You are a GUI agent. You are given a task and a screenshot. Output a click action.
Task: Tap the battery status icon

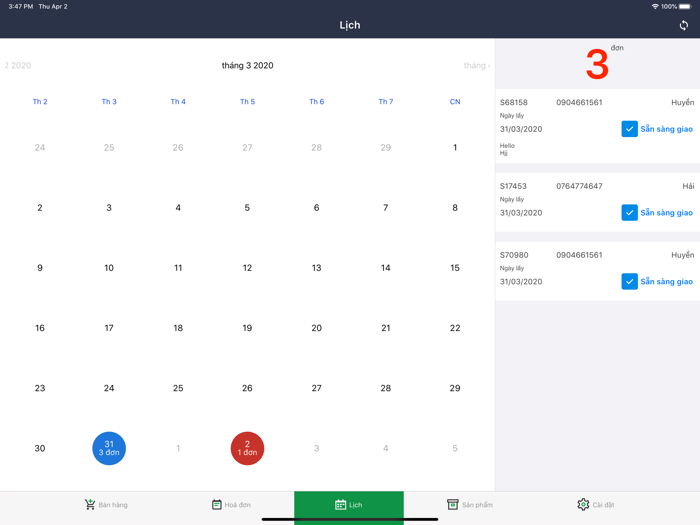(x=686, y=7)
